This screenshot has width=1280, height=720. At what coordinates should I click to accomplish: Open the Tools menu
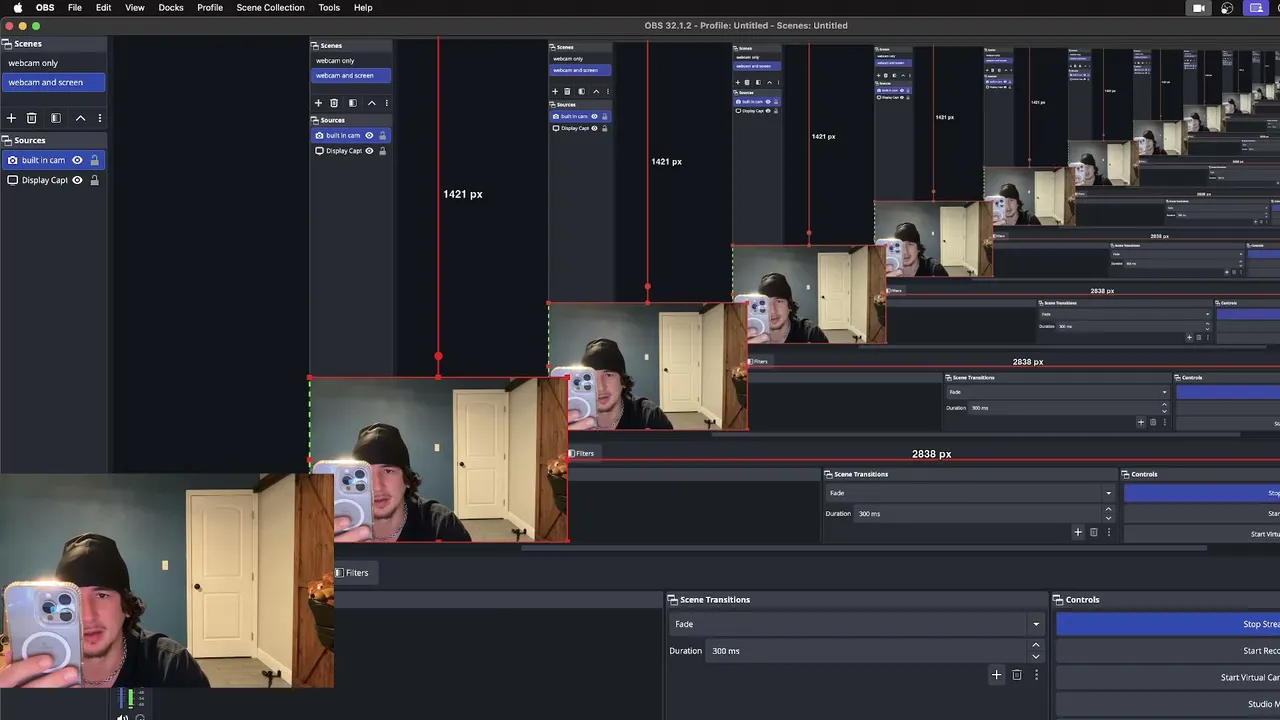(x=329, y=8)
